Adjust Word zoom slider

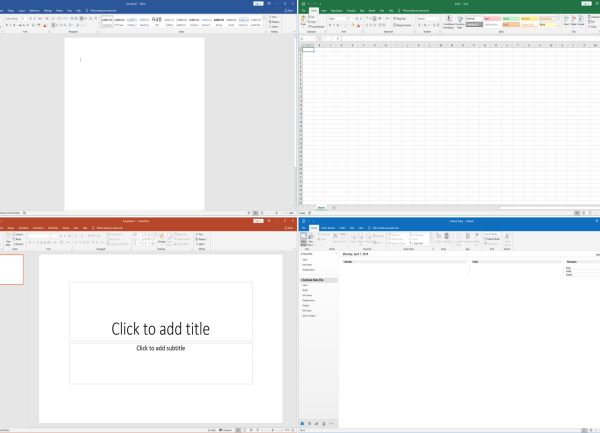[x=276, y=213]
